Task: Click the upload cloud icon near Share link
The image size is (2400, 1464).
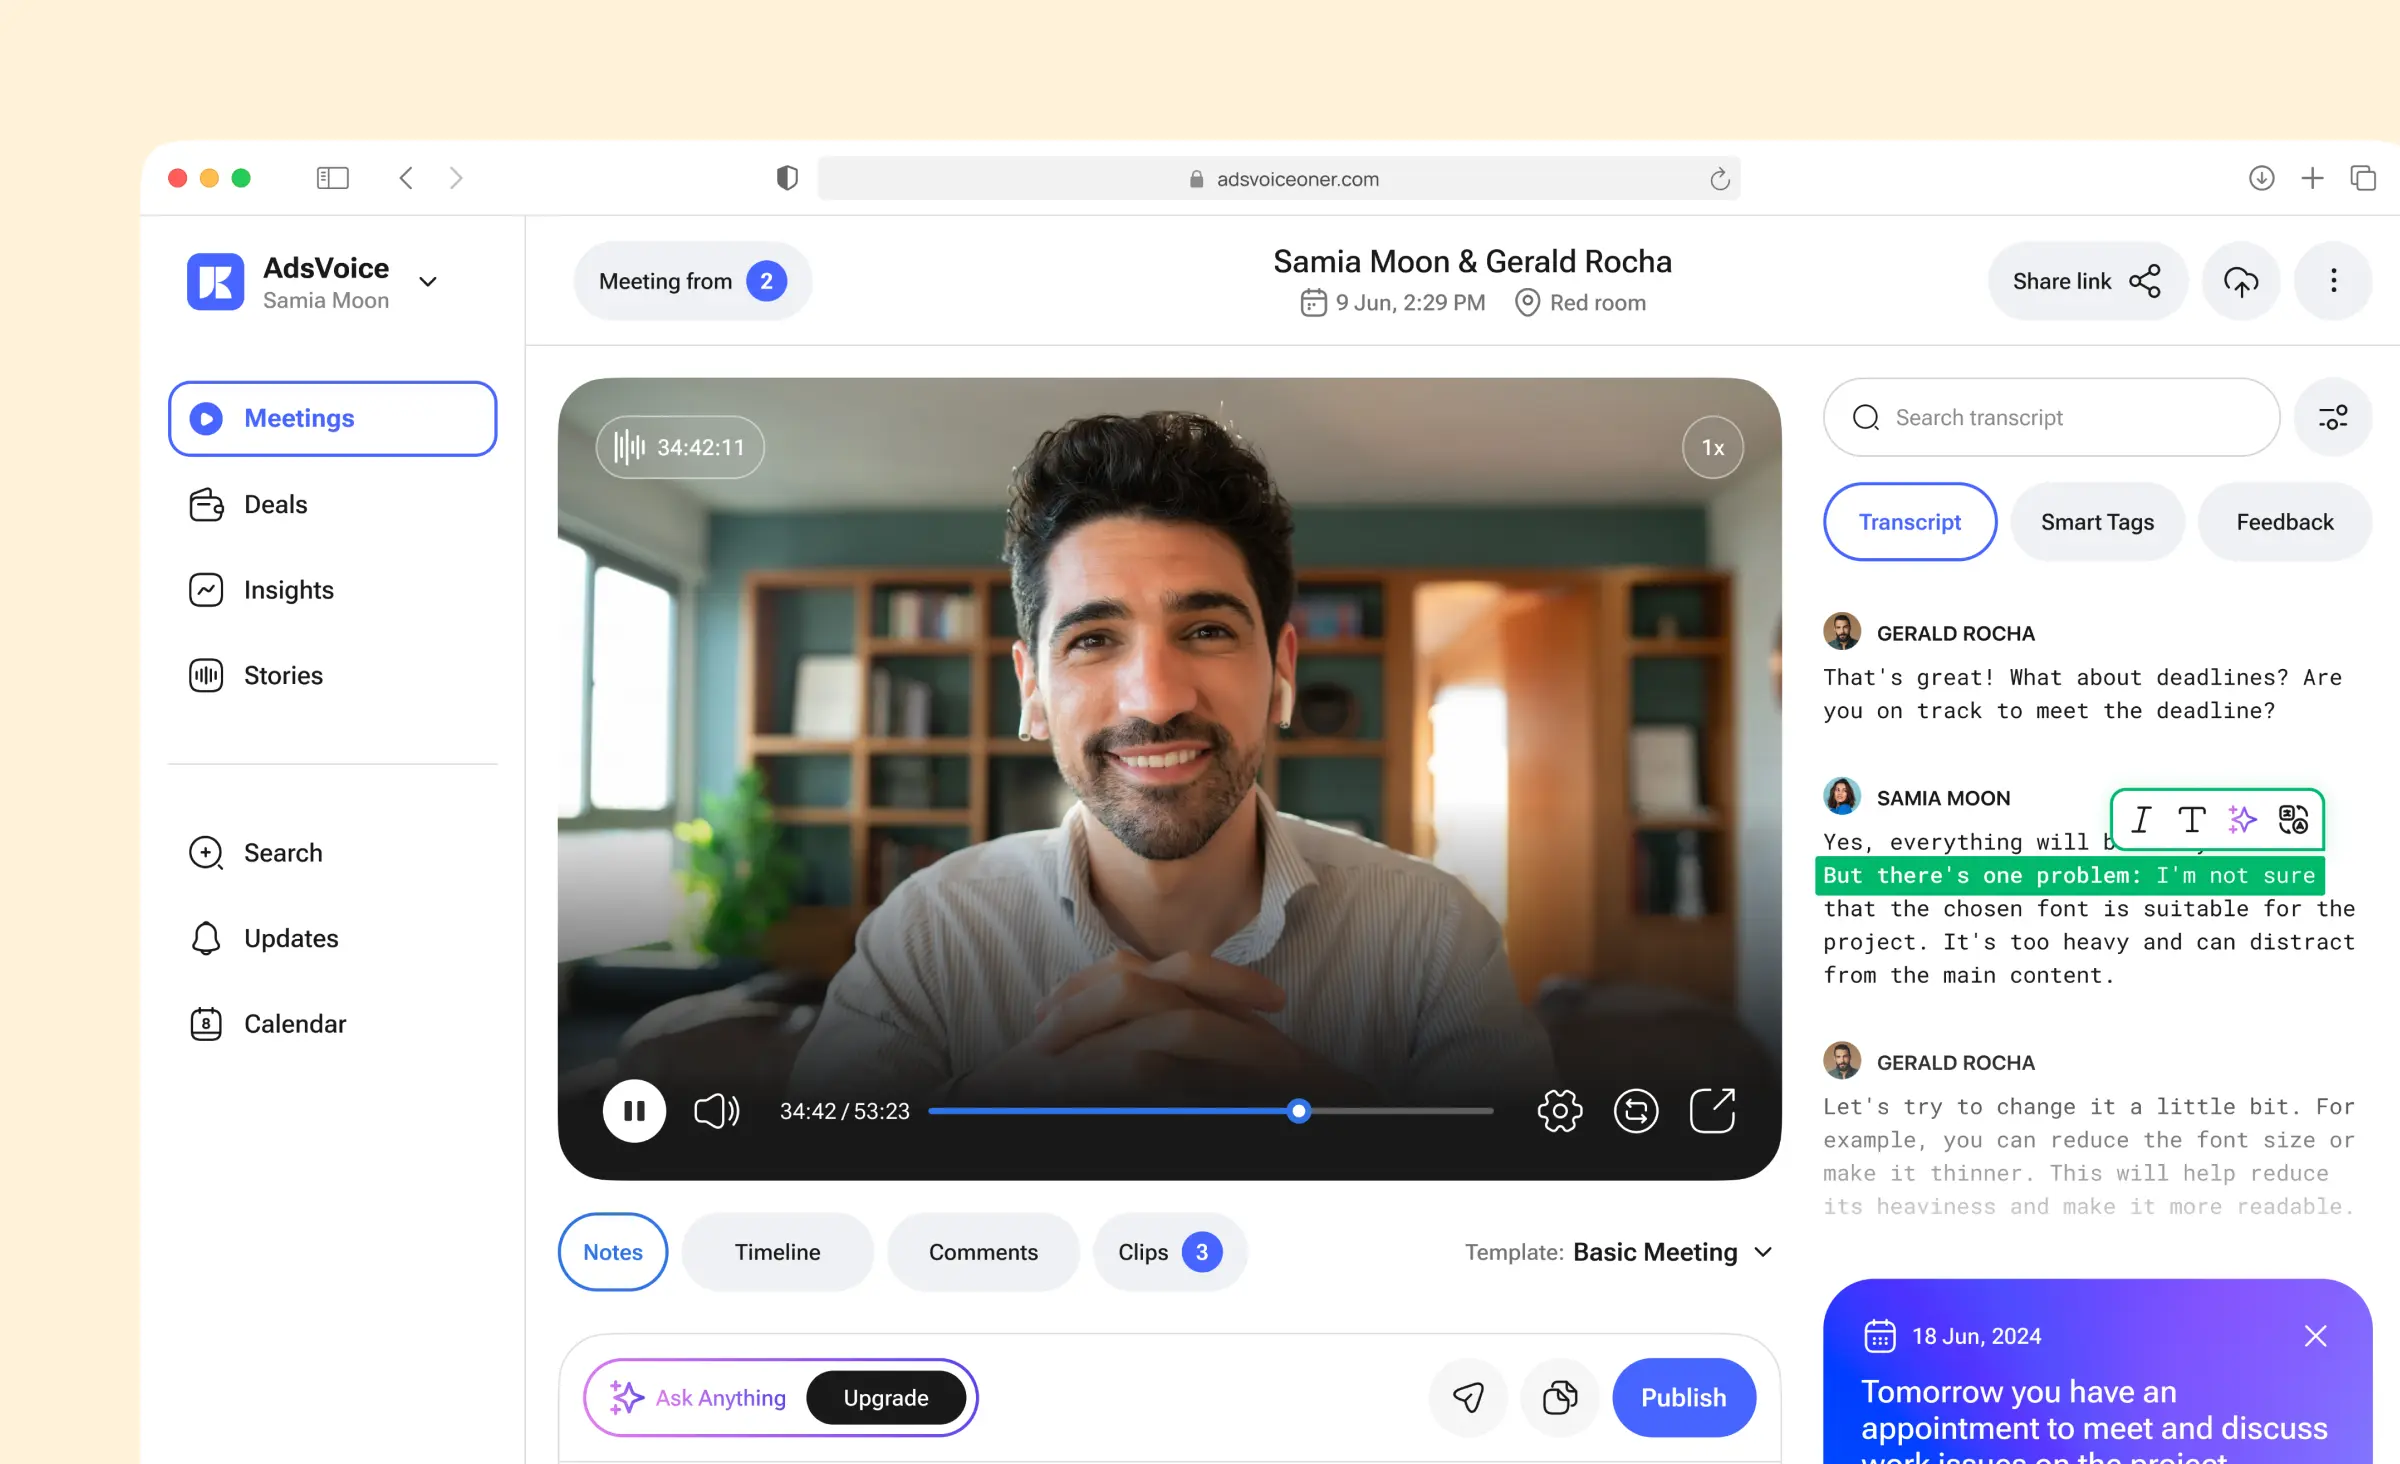Action: coord(2240,281)
